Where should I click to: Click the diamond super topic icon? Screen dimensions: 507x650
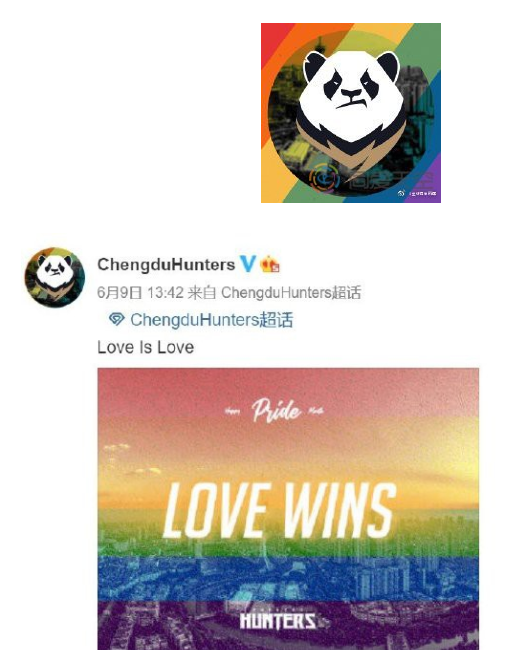tap(116, 319)
